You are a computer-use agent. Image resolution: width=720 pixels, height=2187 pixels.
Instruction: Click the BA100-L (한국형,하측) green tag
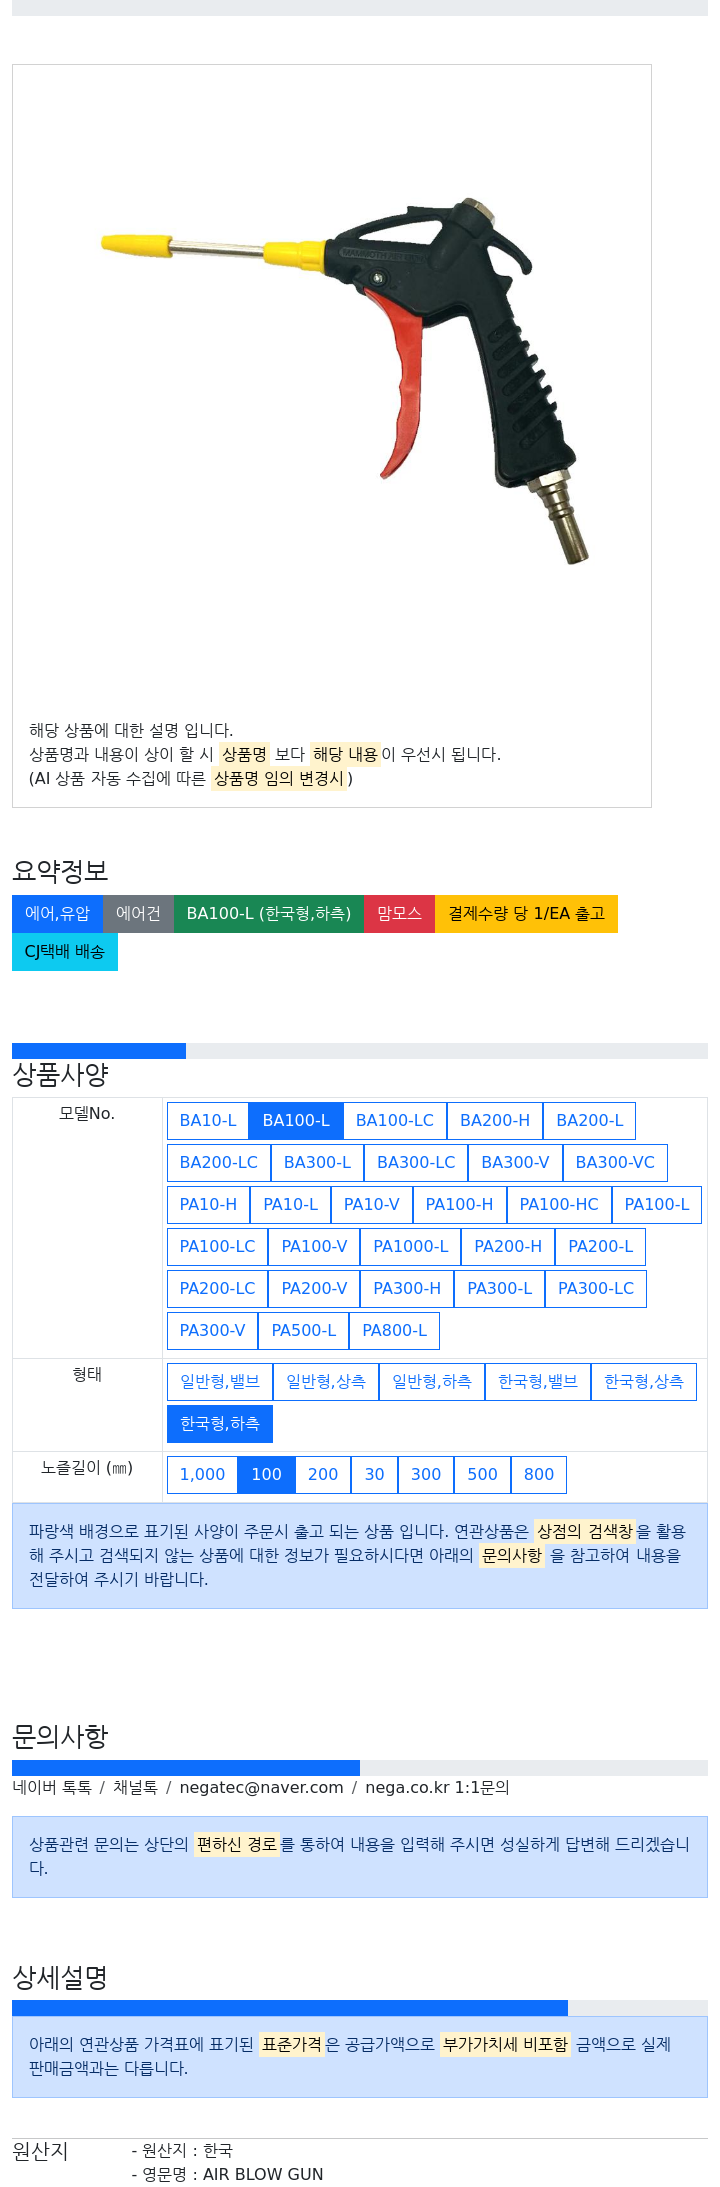(x=269, y=914)
